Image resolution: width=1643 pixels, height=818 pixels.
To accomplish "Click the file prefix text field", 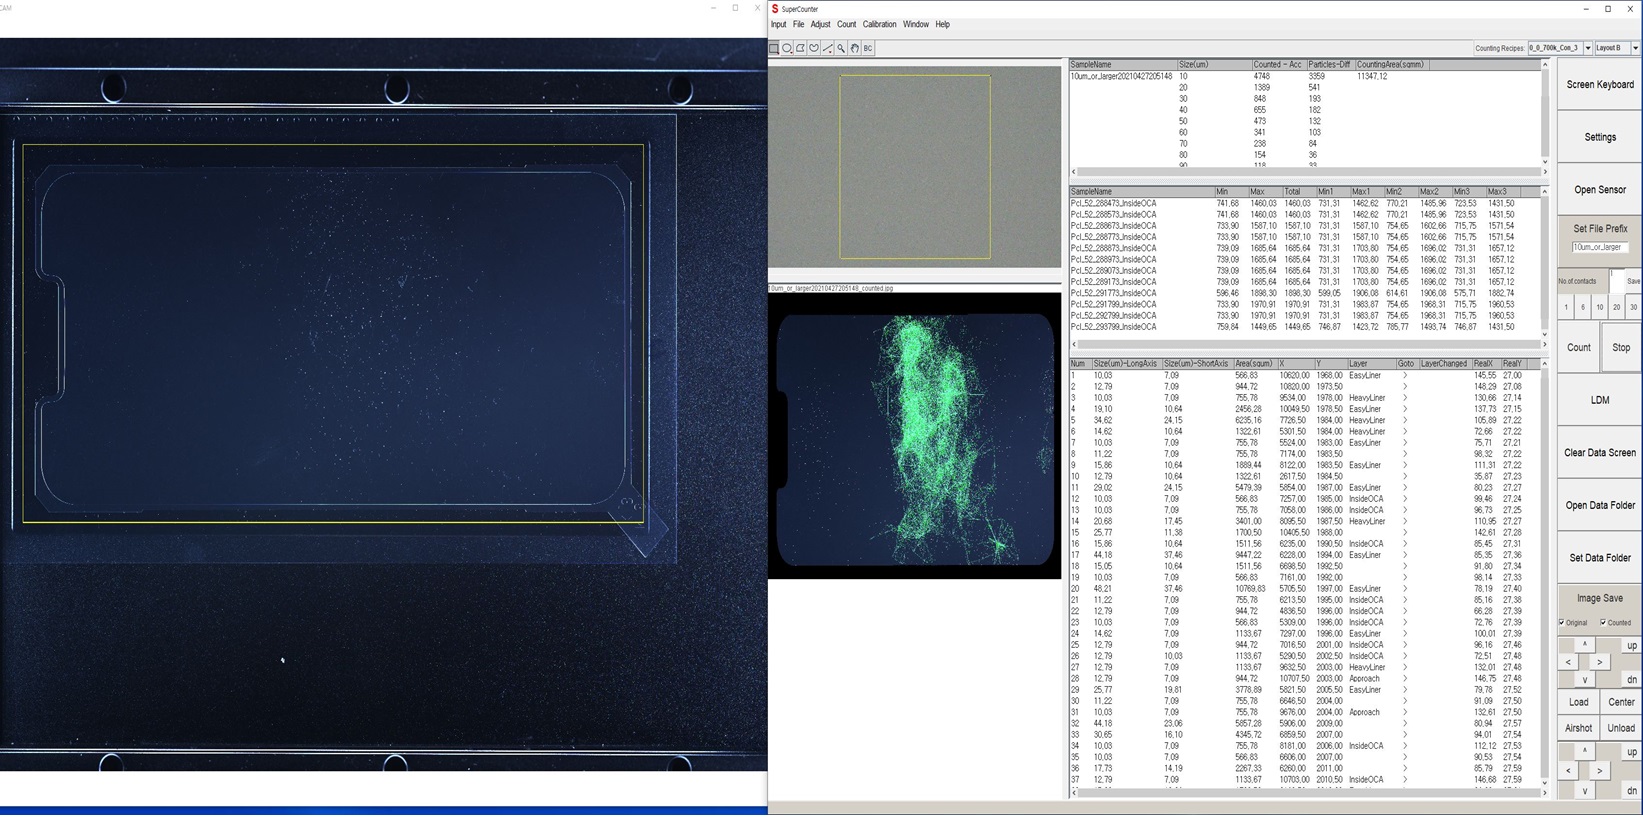I will (1598, 247).
